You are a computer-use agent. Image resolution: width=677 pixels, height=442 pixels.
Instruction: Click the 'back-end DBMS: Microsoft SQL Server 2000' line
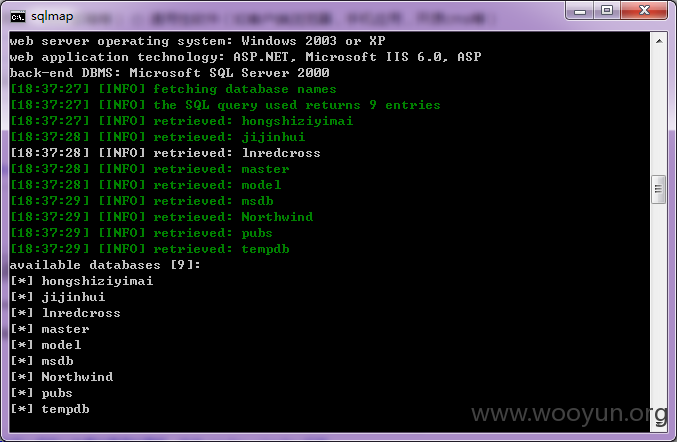tap(170, 73)
